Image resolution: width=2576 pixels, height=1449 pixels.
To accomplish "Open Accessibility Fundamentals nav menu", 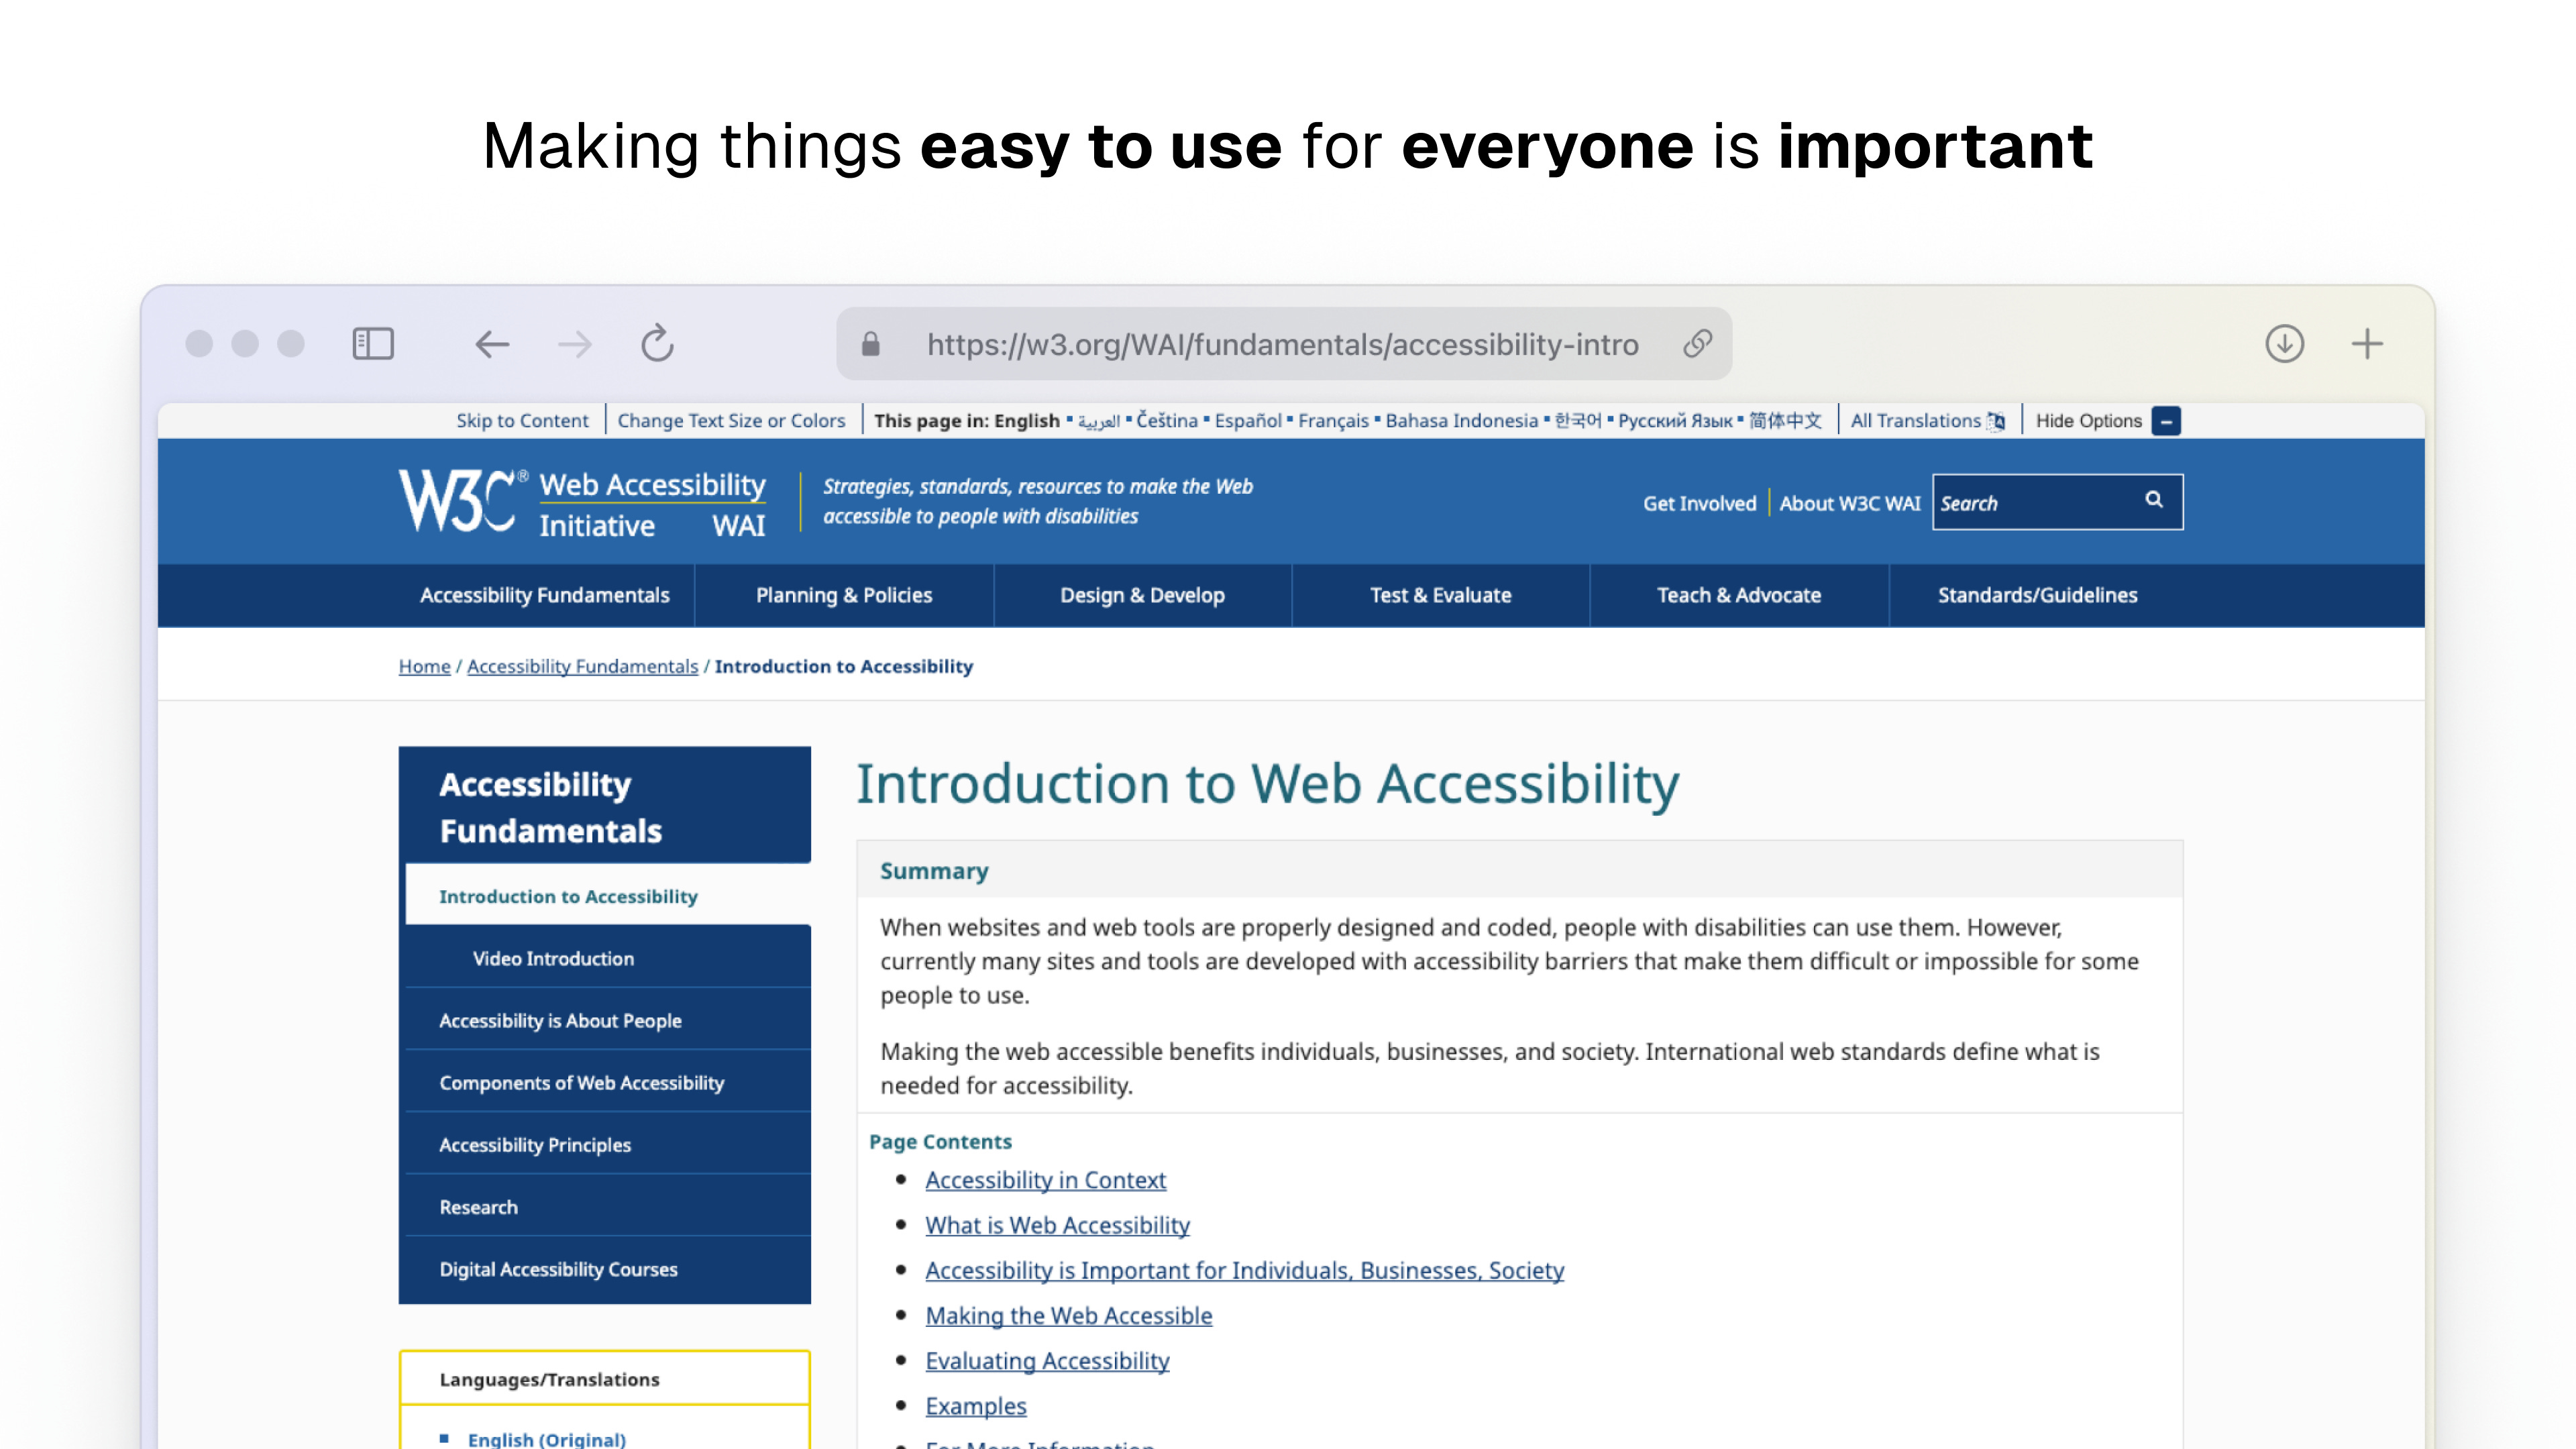I will click(x=544, y=595).
